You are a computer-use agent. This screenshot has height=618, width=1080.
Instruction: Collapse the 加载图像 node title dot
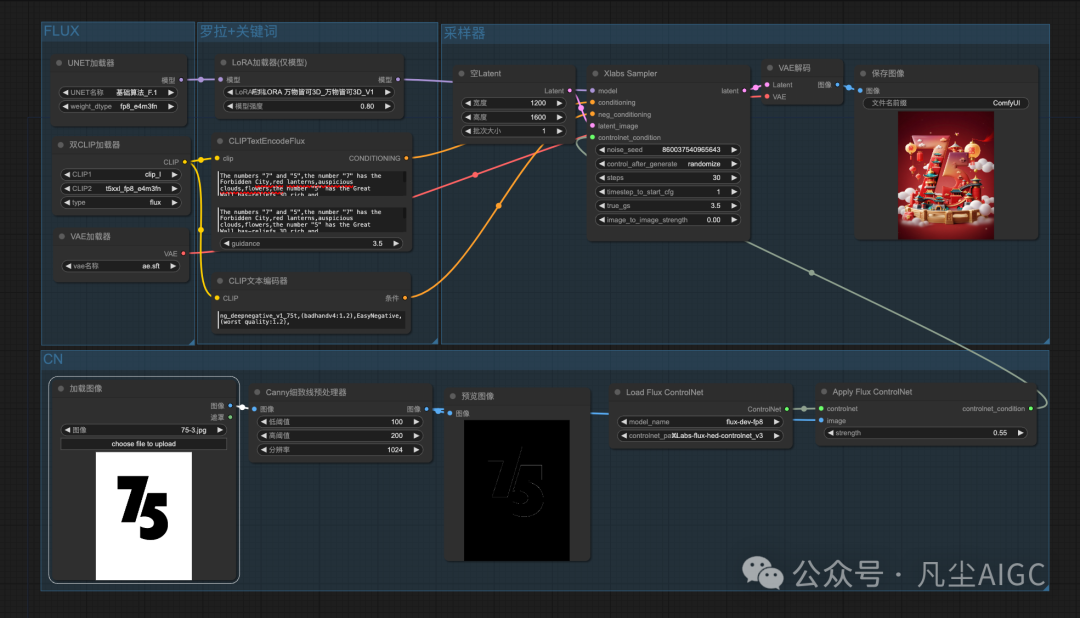61,389
